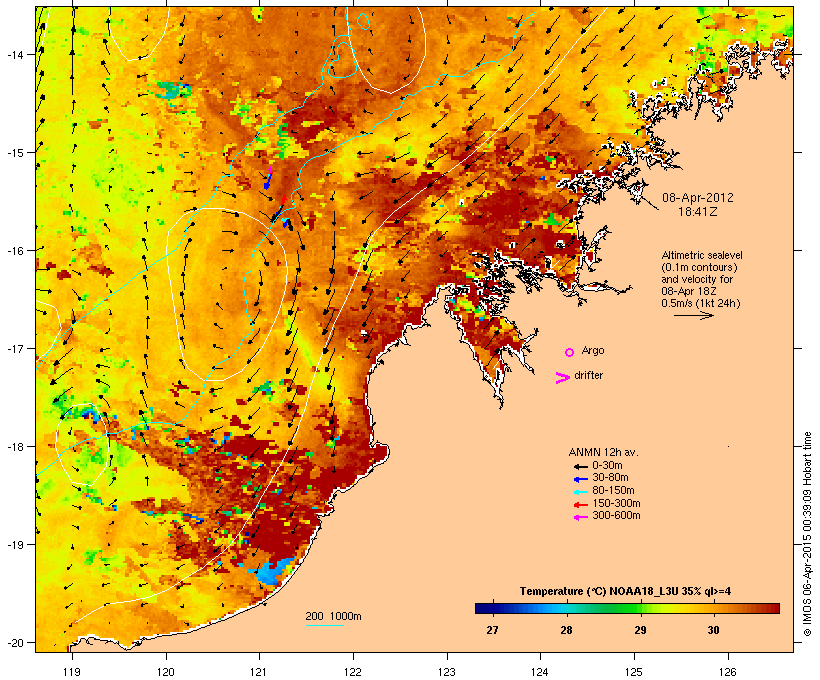Click the 'Altimetric sealevel' text line
820x680 pixels.
[702, 255]
